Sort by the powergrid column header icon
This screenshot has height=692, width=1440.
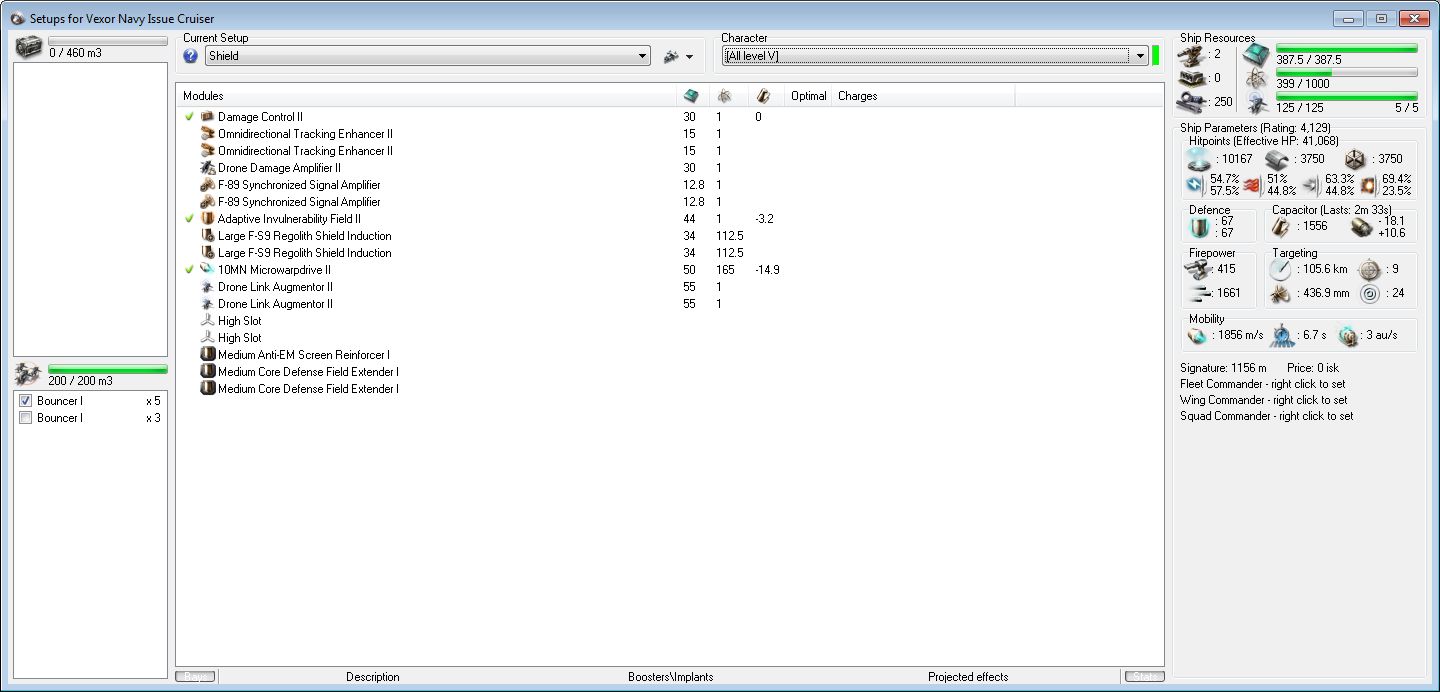click(x=724, y=96)
